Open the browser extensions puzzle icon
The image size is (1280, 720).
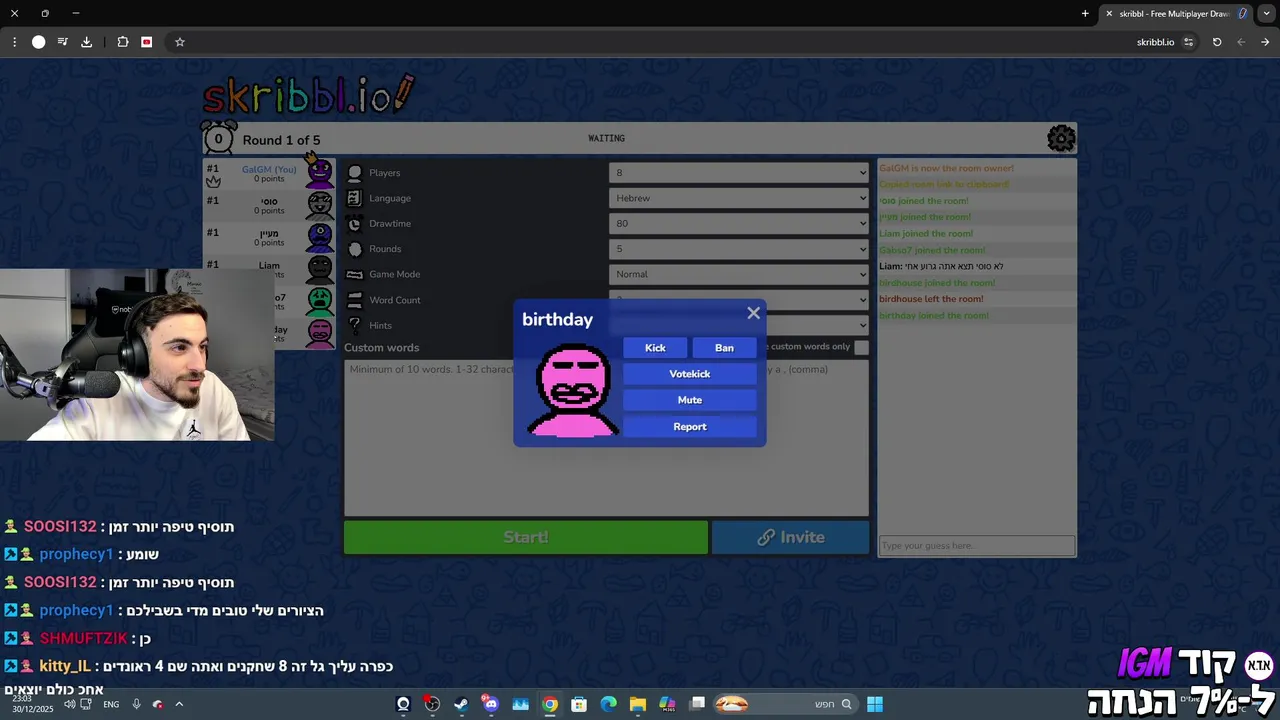[x=123, y=42]
